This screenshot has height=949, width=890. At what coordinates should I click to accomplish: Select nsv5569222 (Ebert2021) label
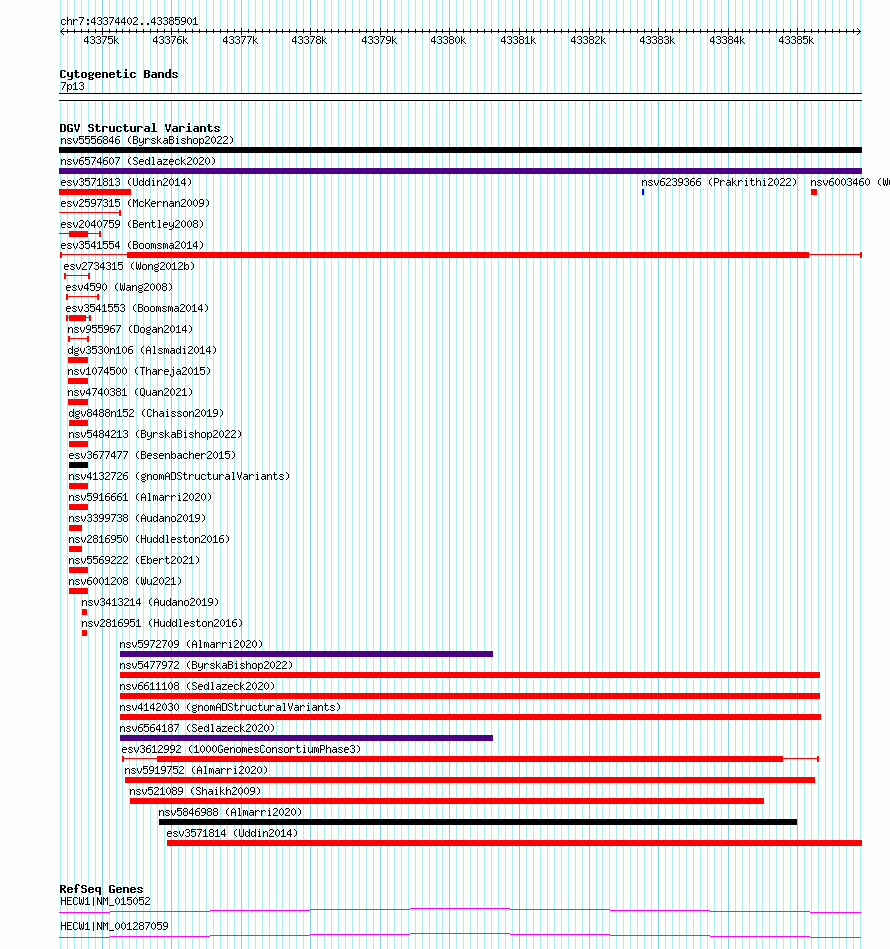click(134, 560)
